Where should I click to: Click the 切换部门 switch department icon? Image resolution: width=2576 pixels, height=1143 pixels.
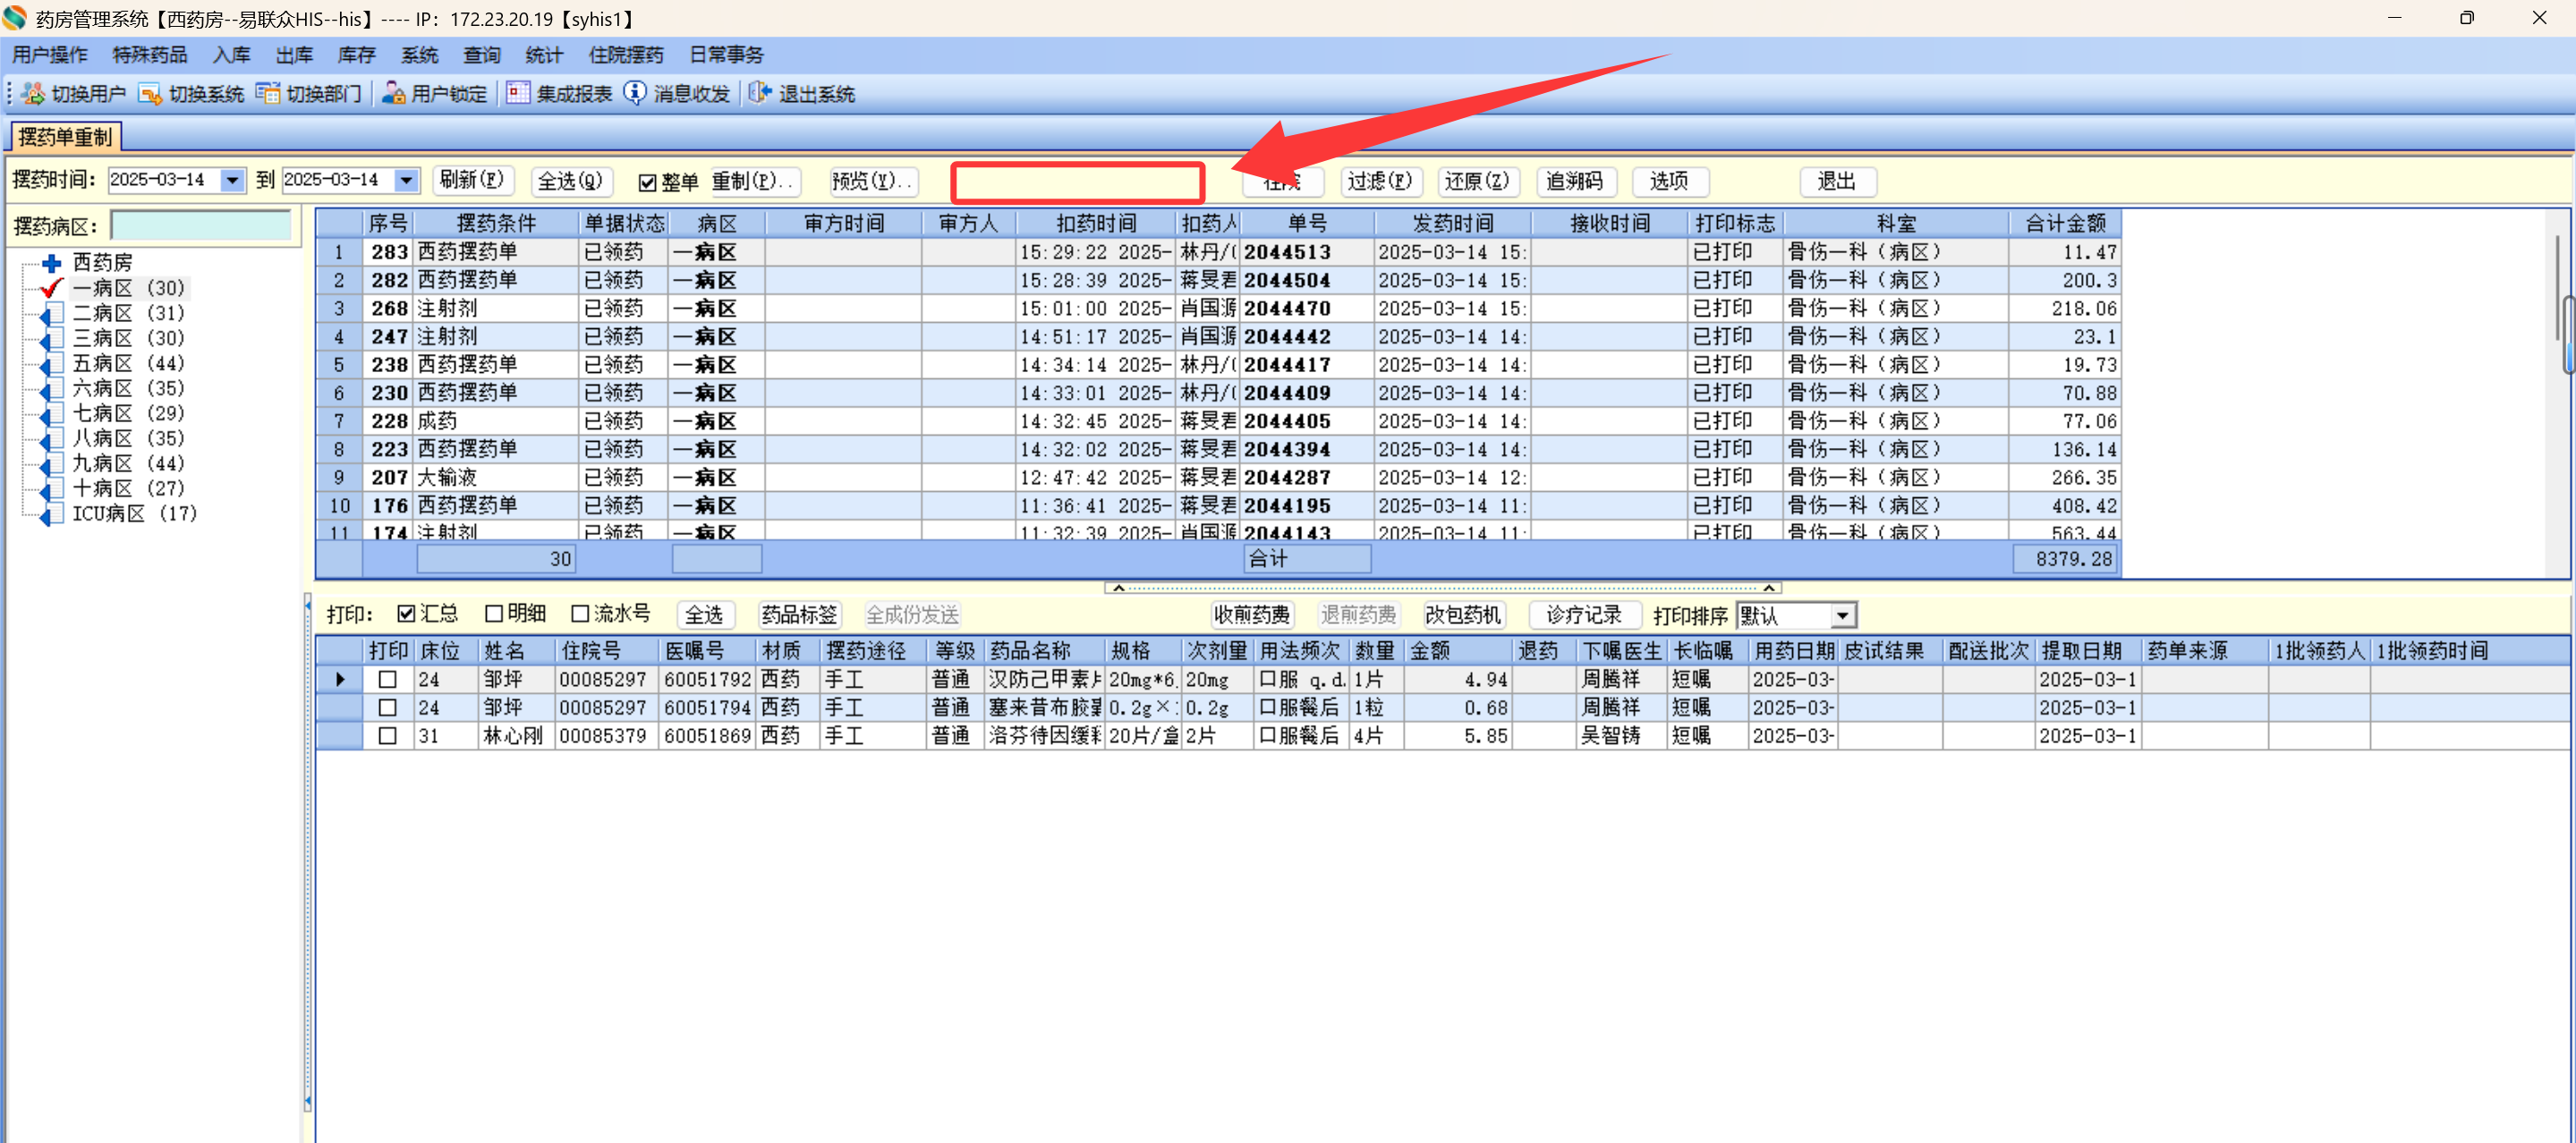(x=267, y=93)
